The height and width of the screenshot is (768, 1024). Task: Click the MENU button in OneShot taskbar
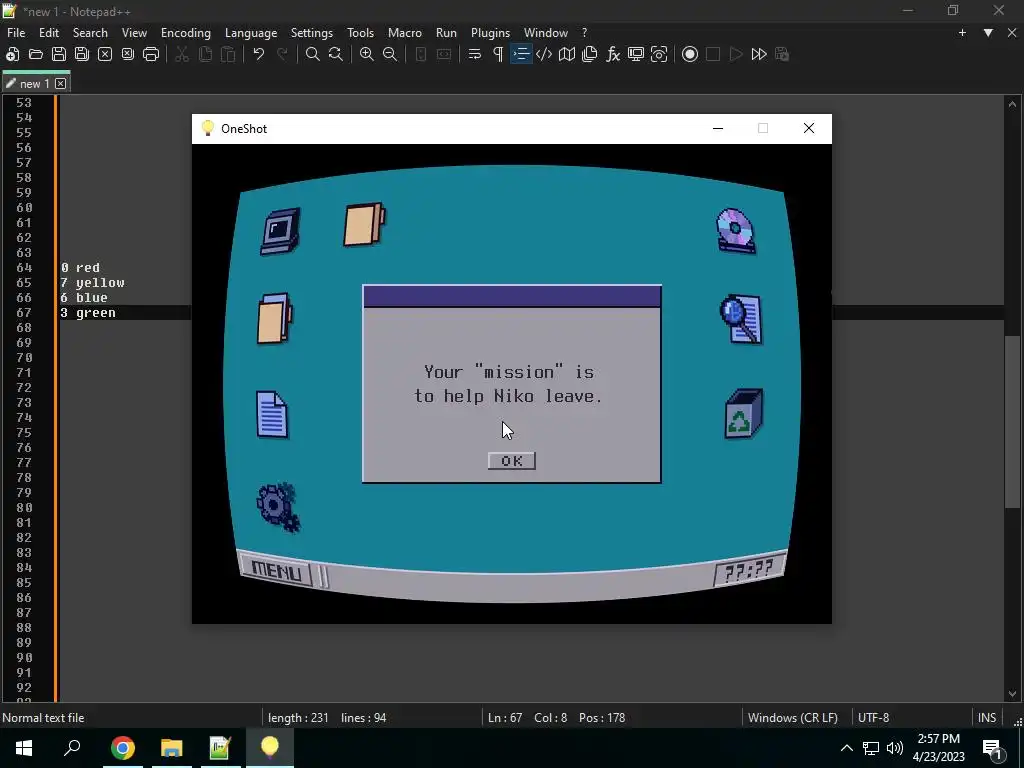pyautogui.click(x=276, y=571)
